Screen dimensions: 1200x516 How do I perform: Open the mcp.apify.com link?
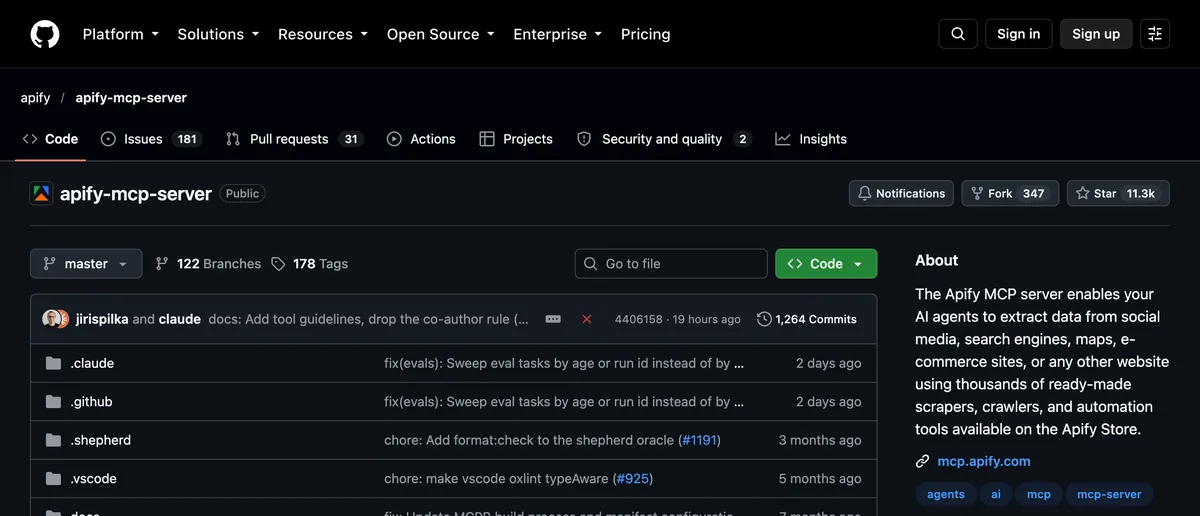[x=984, y=461]
